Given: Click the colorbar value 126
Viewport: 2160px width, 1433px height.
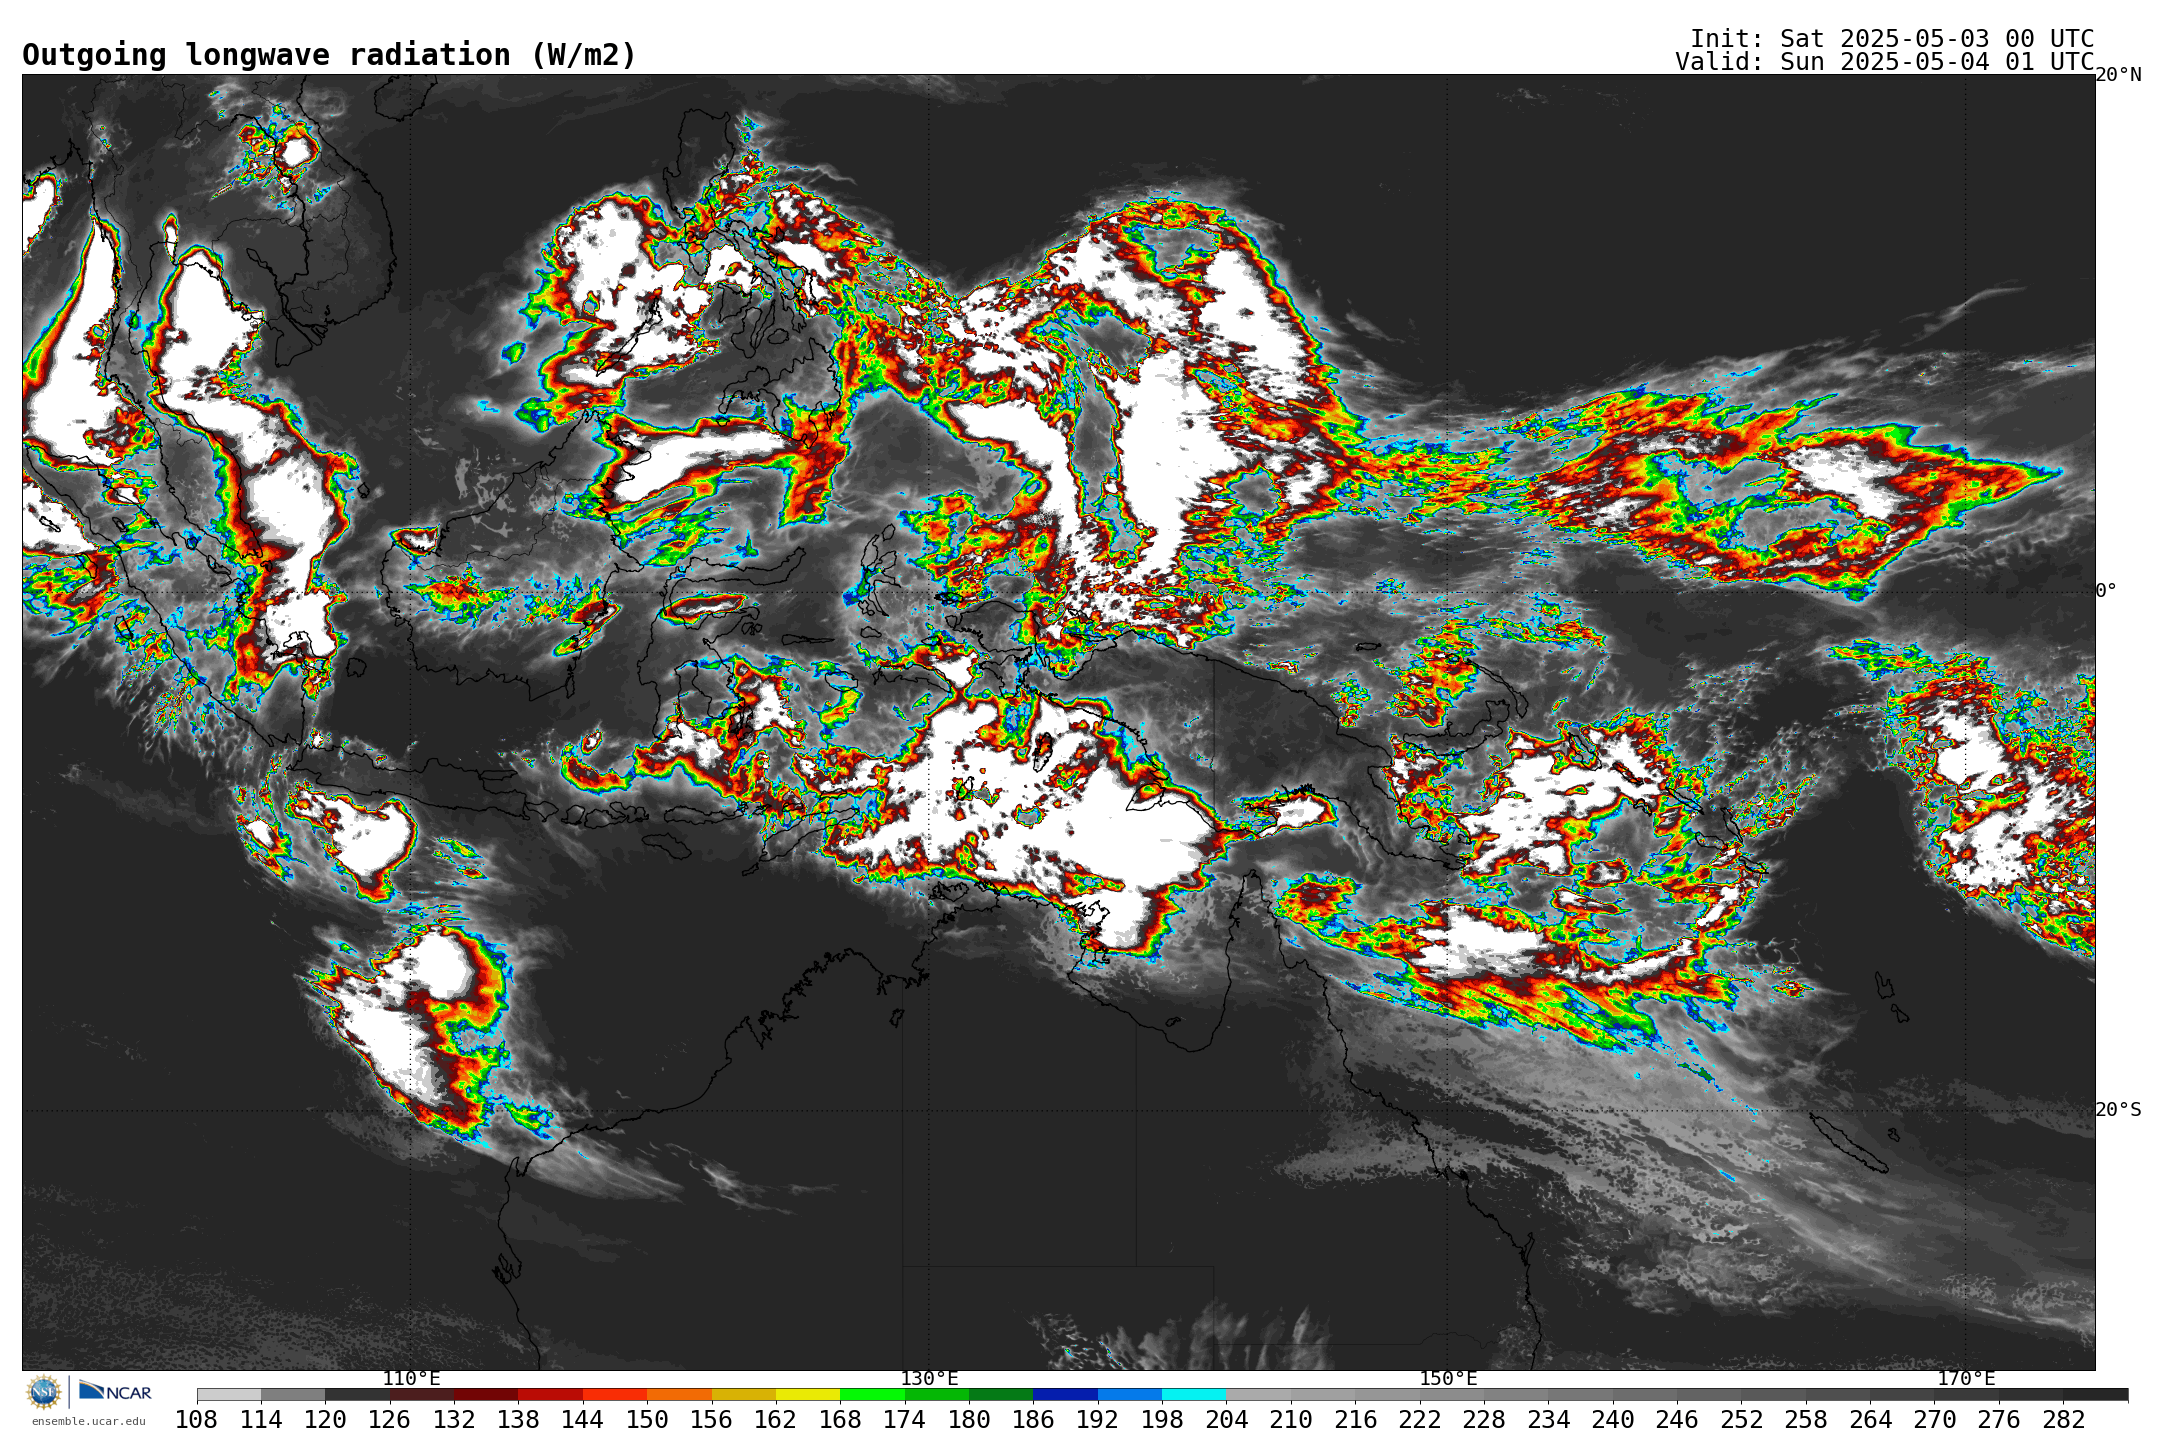Looking at the screenshot, I should point(390,1420).
